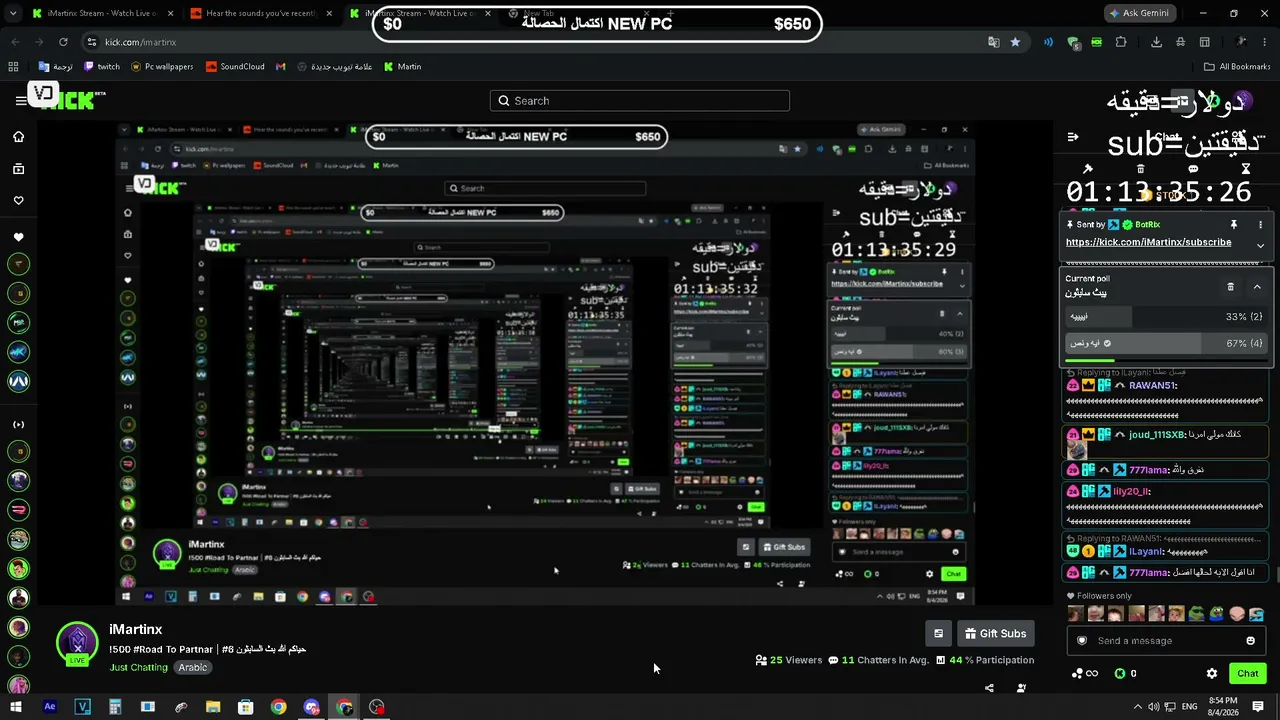The width and height of the screenshot is (1280, 720).
Task: Open taskbar notification center
Action: tap(1258, 707)
